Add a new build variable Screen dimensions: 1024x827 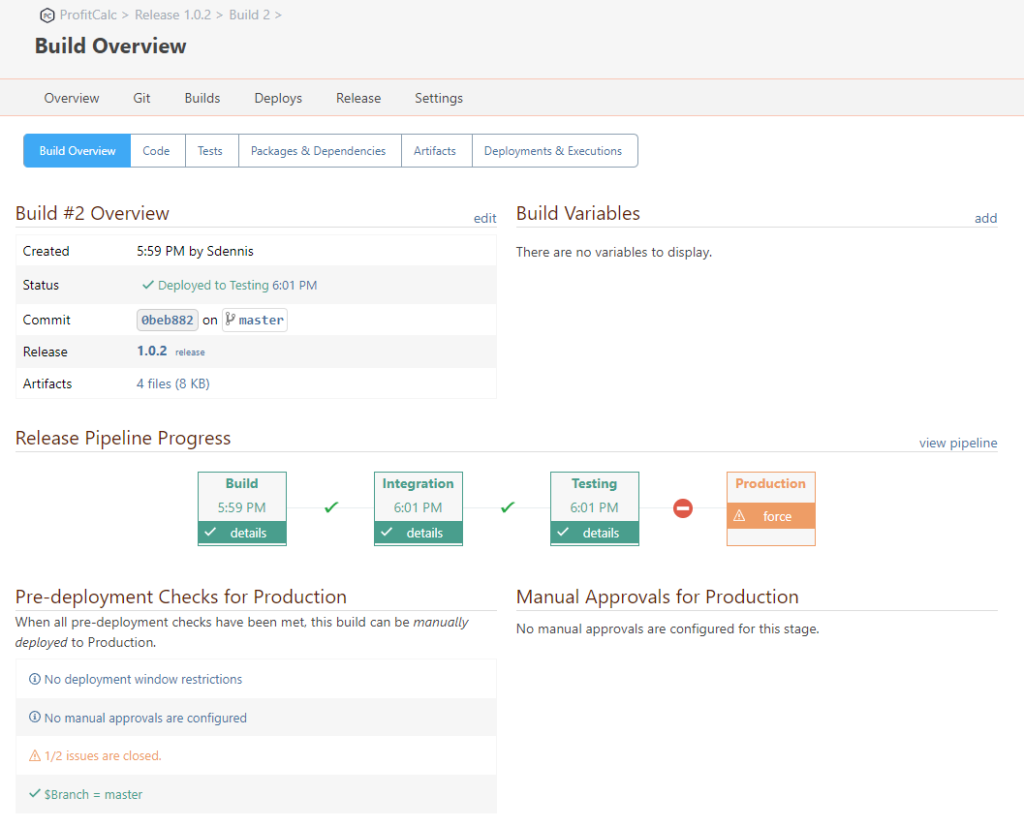coord(985,218)
